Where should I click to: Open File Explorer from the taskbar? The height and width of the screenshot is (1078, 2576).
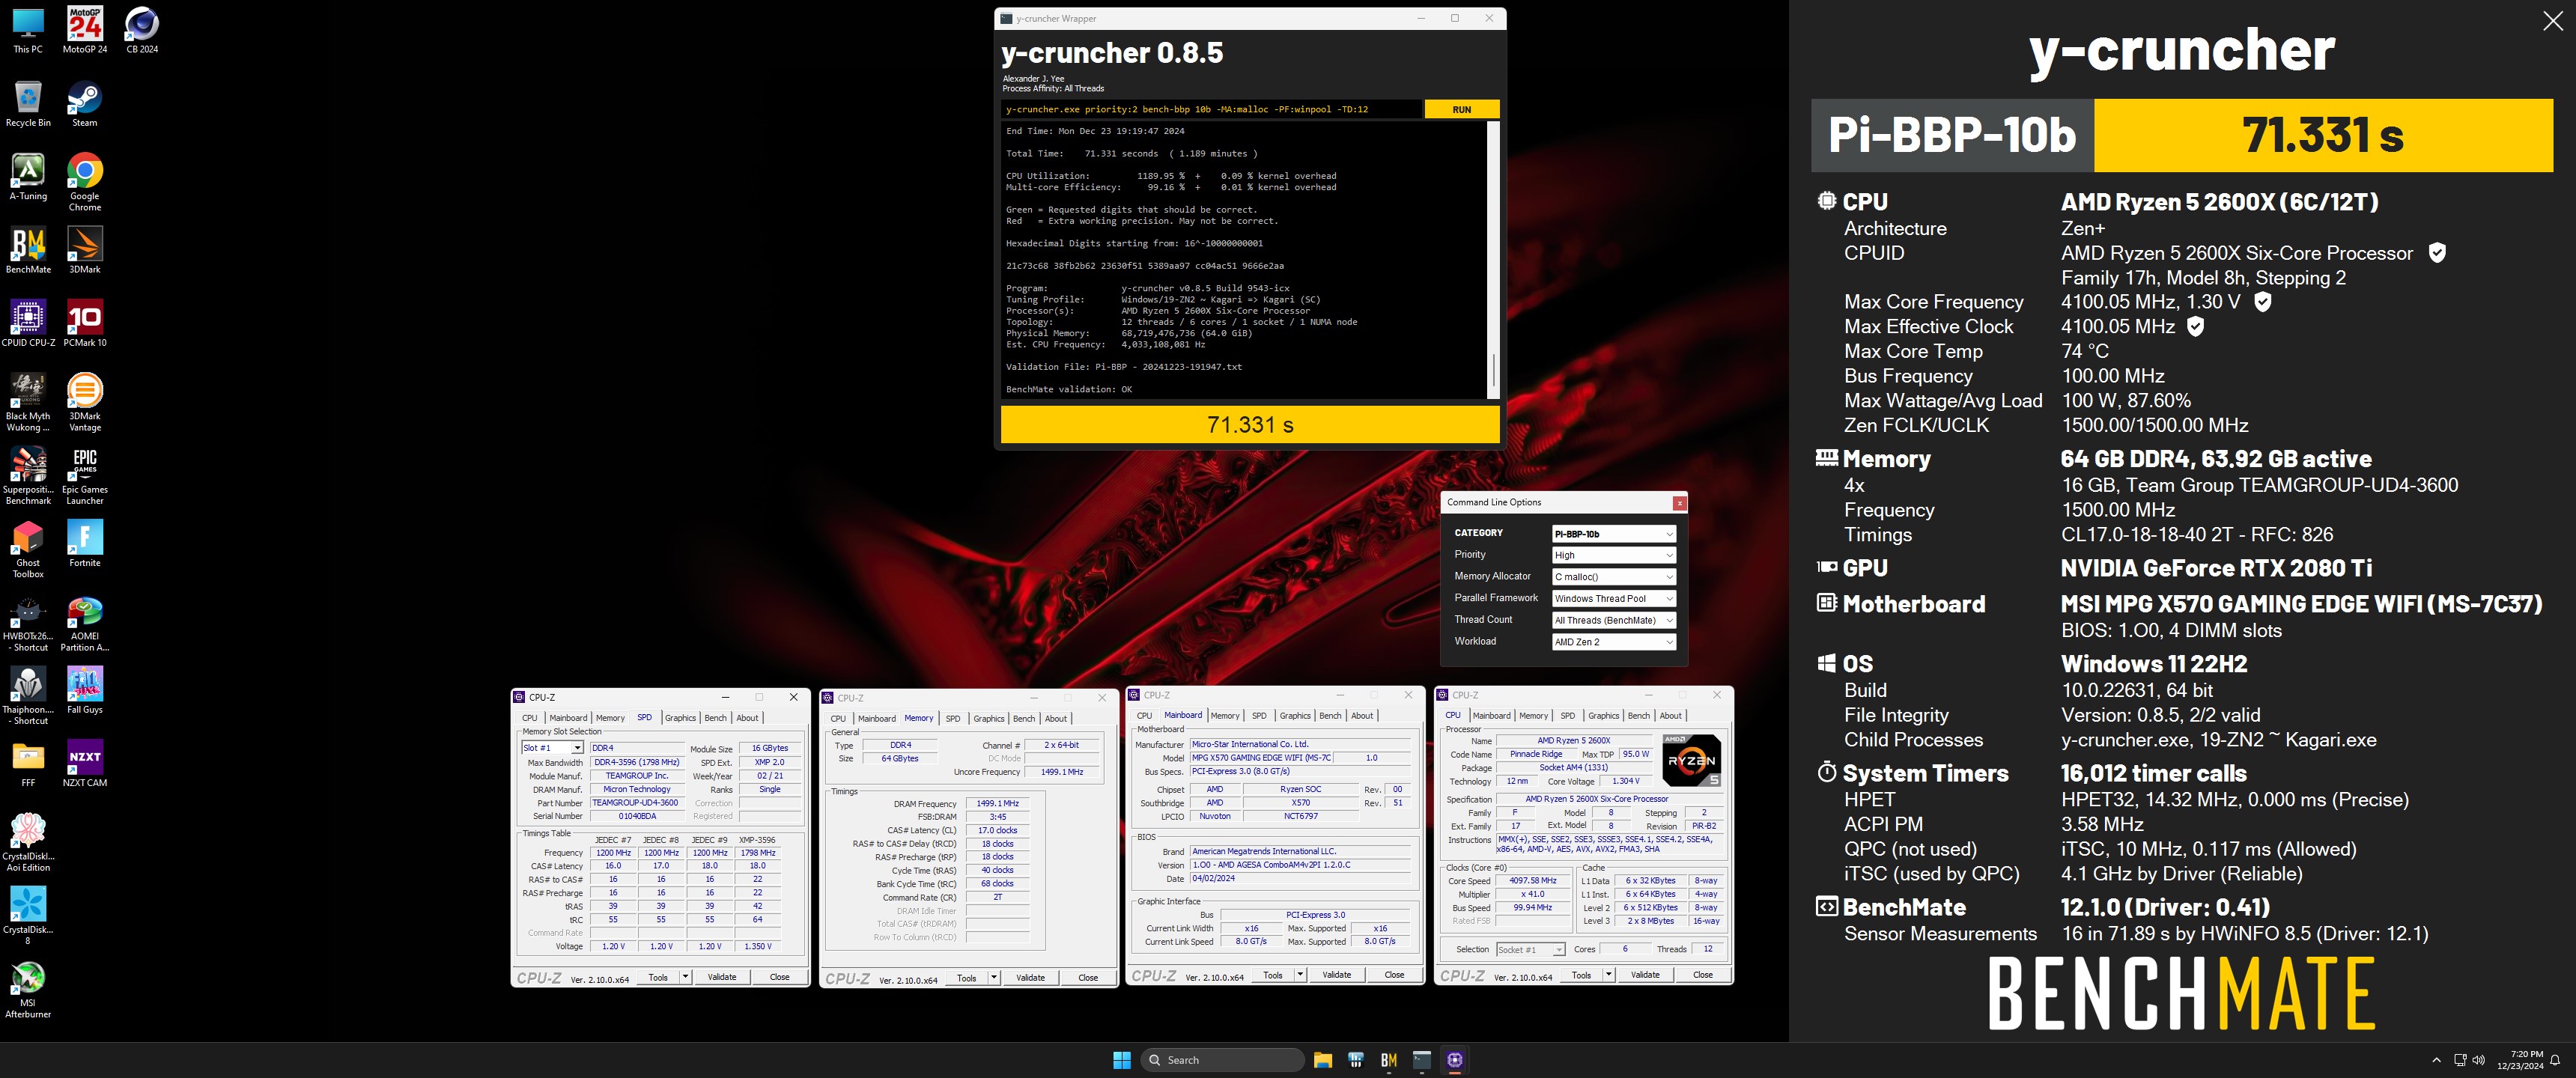tap(1322, 1060)
